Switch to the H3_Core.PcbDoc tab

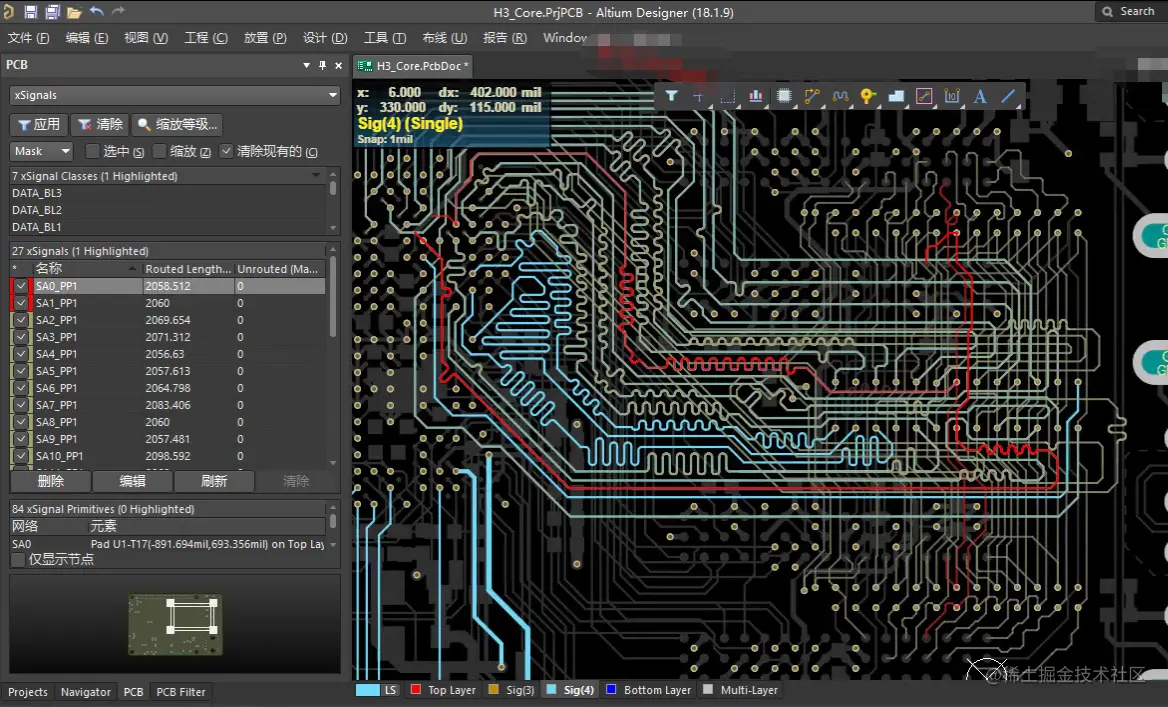pyautogui.click(x=413, y=66)
